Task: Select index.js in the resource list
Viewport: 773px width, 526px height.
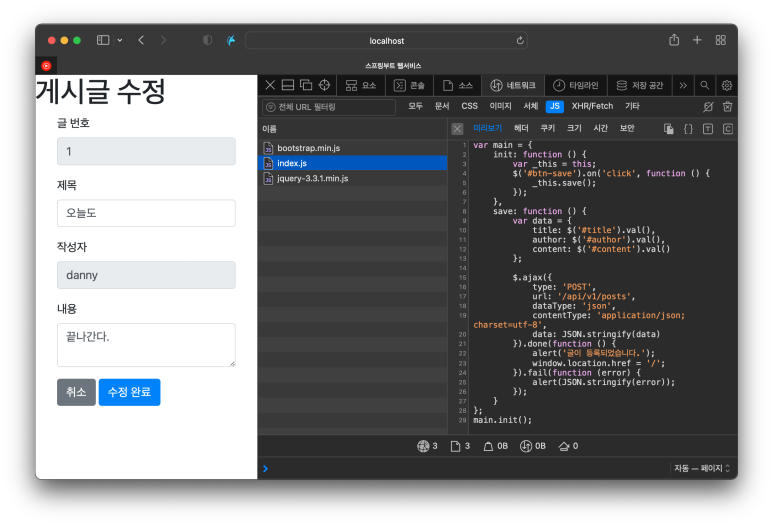Action: pos(352,163)
